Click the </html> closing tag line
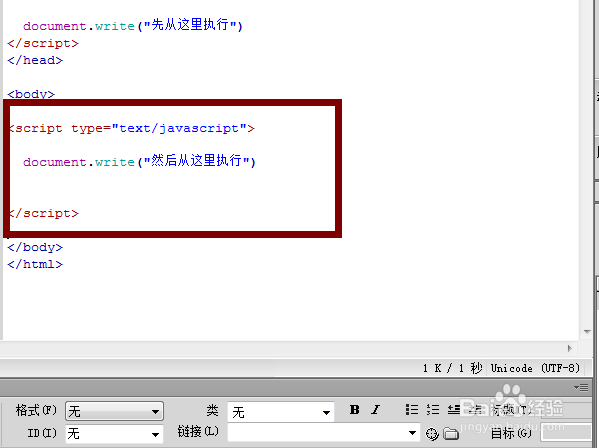The height and width of the screenshot is (448, 599). click(35, 264)
